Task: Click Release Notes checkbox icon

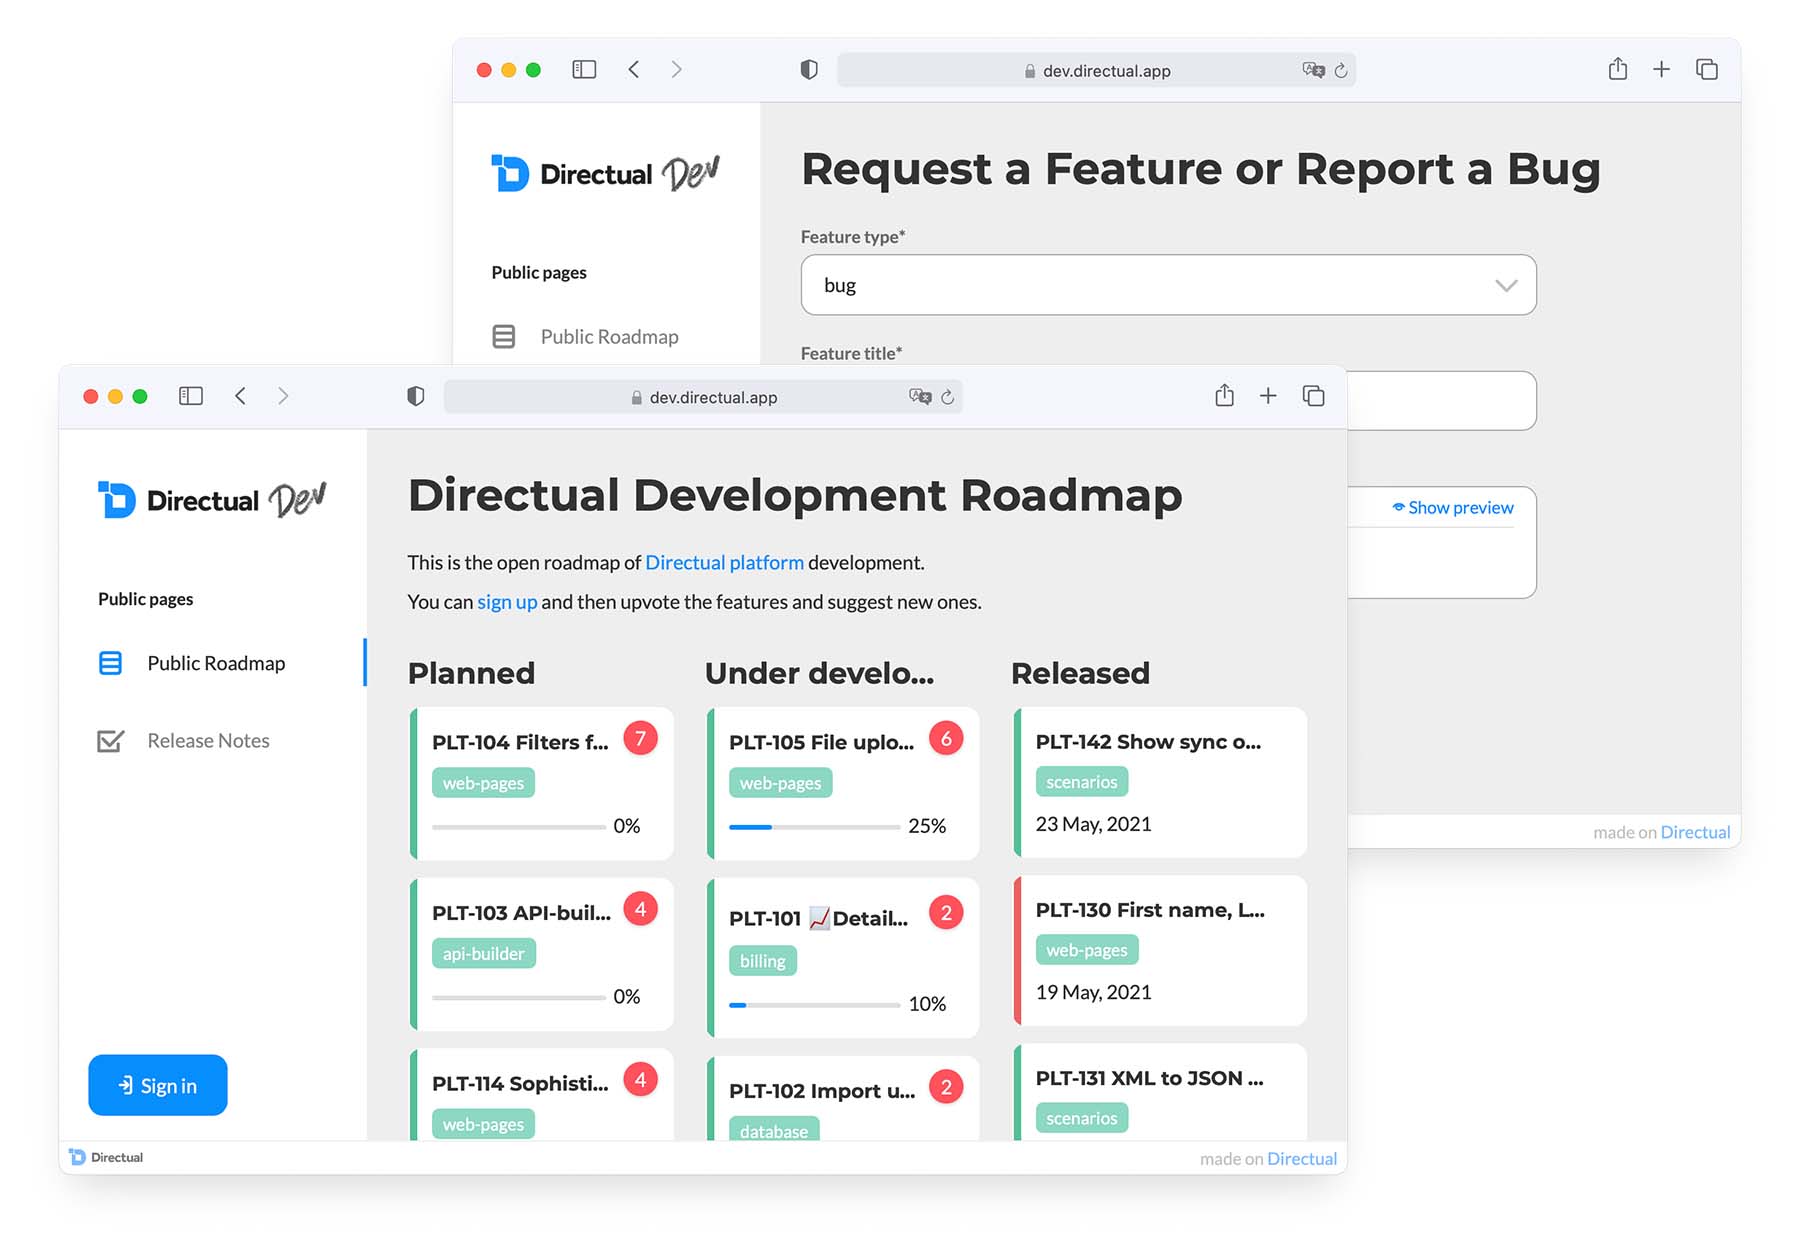Action: (x=110, y=741)
